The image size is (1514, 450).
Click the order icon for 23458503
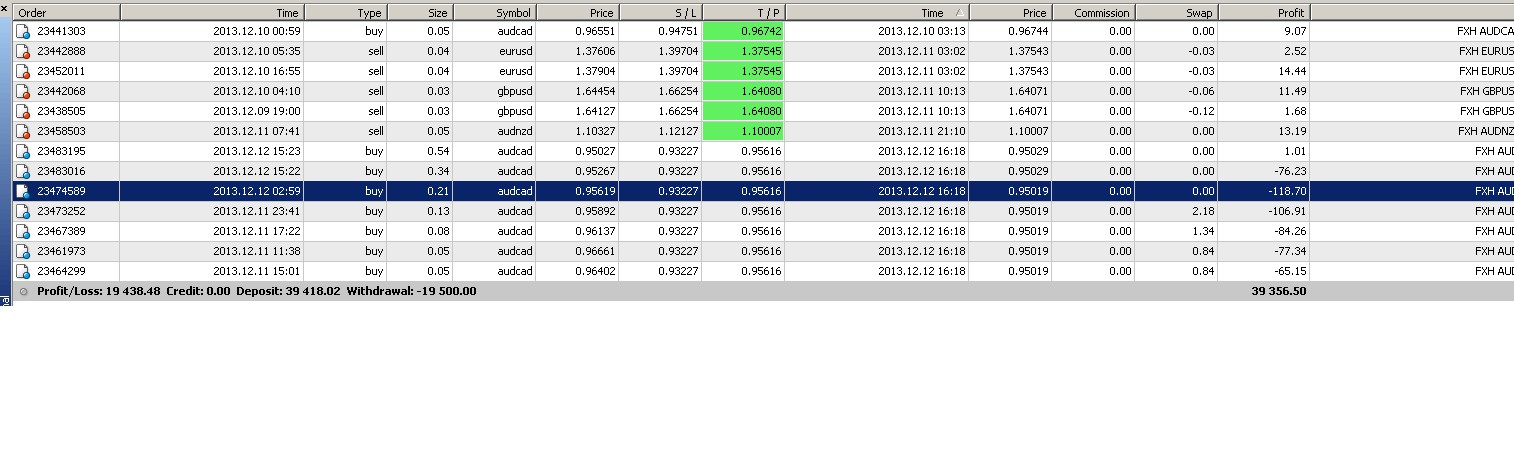pos(22,131)
